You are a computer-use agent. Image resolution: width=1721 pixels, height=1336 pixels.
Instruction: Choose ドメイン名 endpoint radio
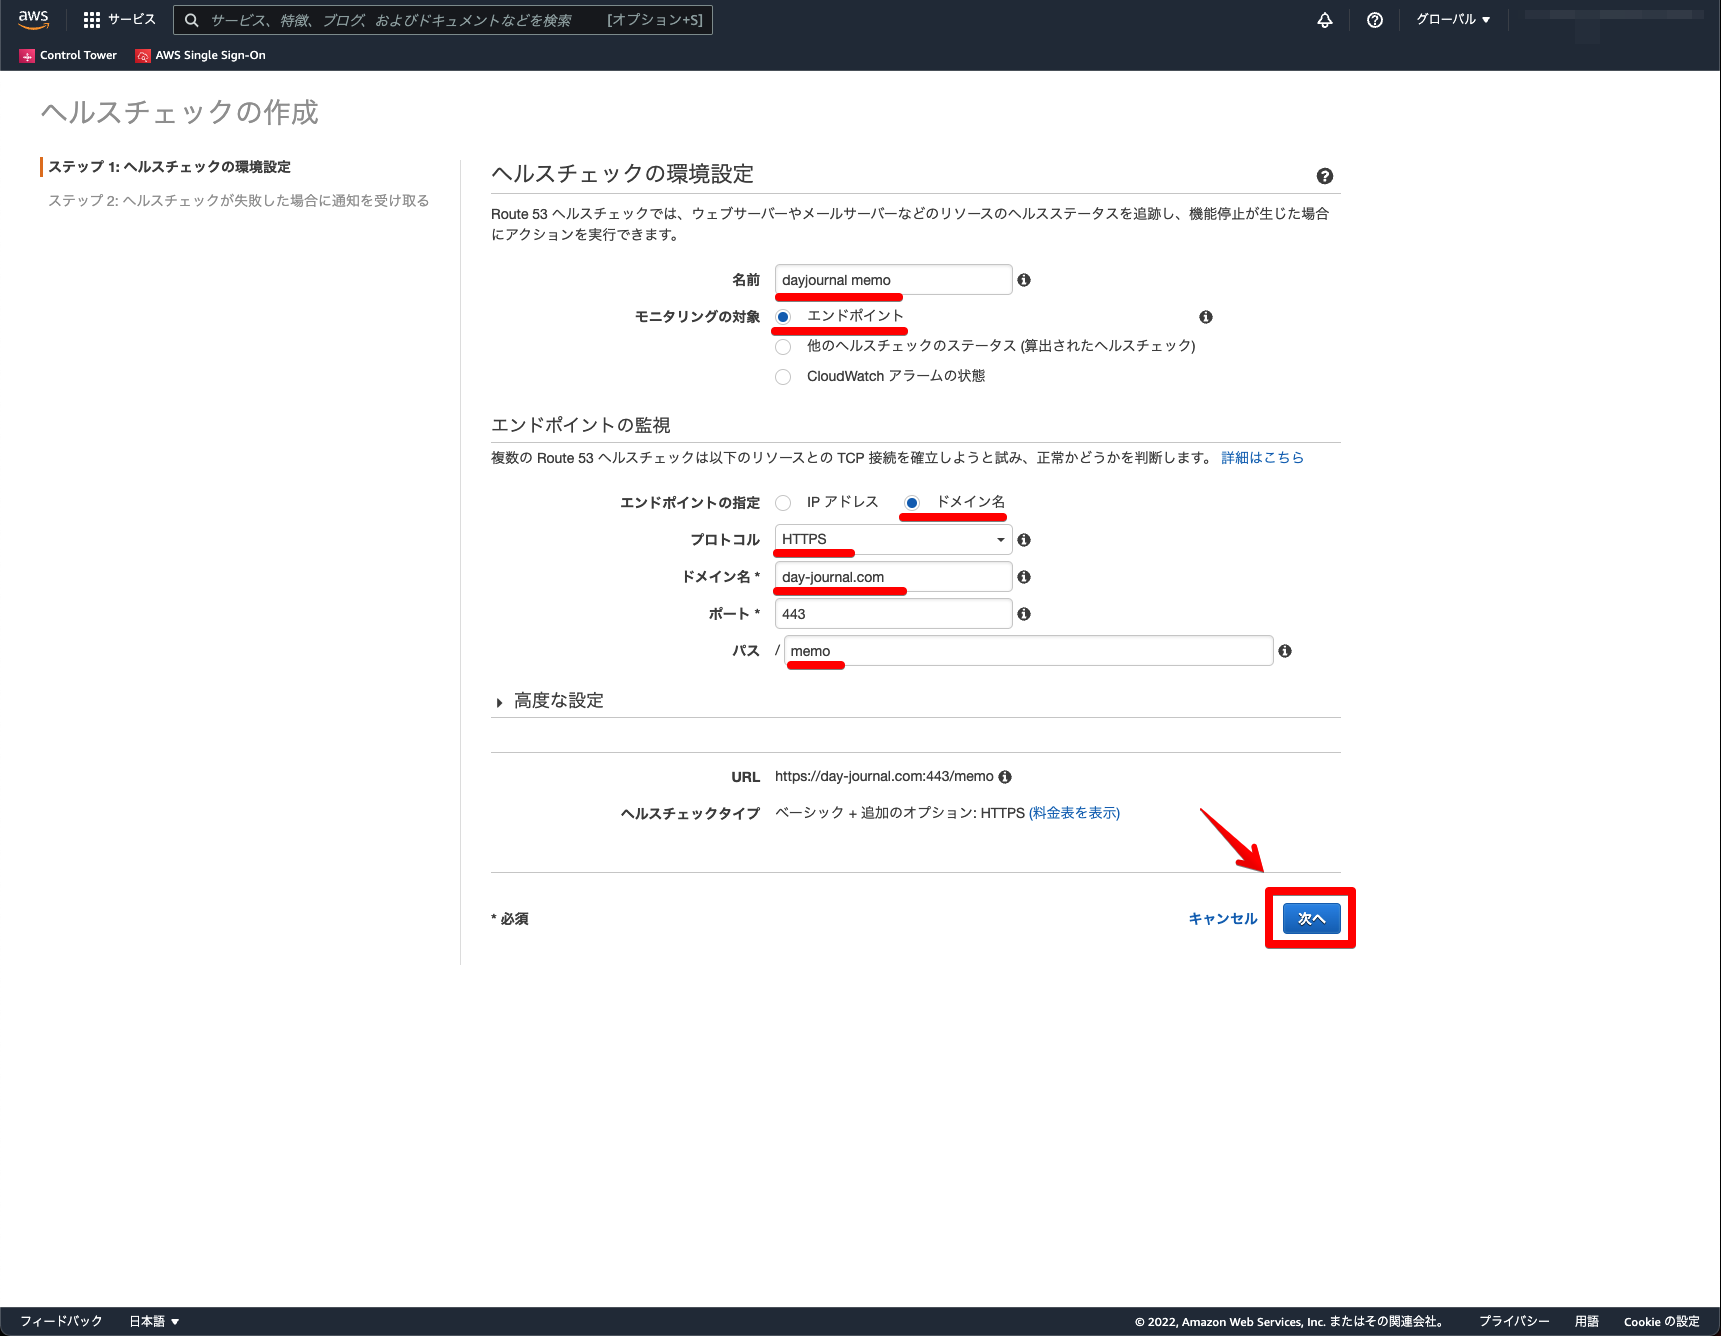point(912,503)
